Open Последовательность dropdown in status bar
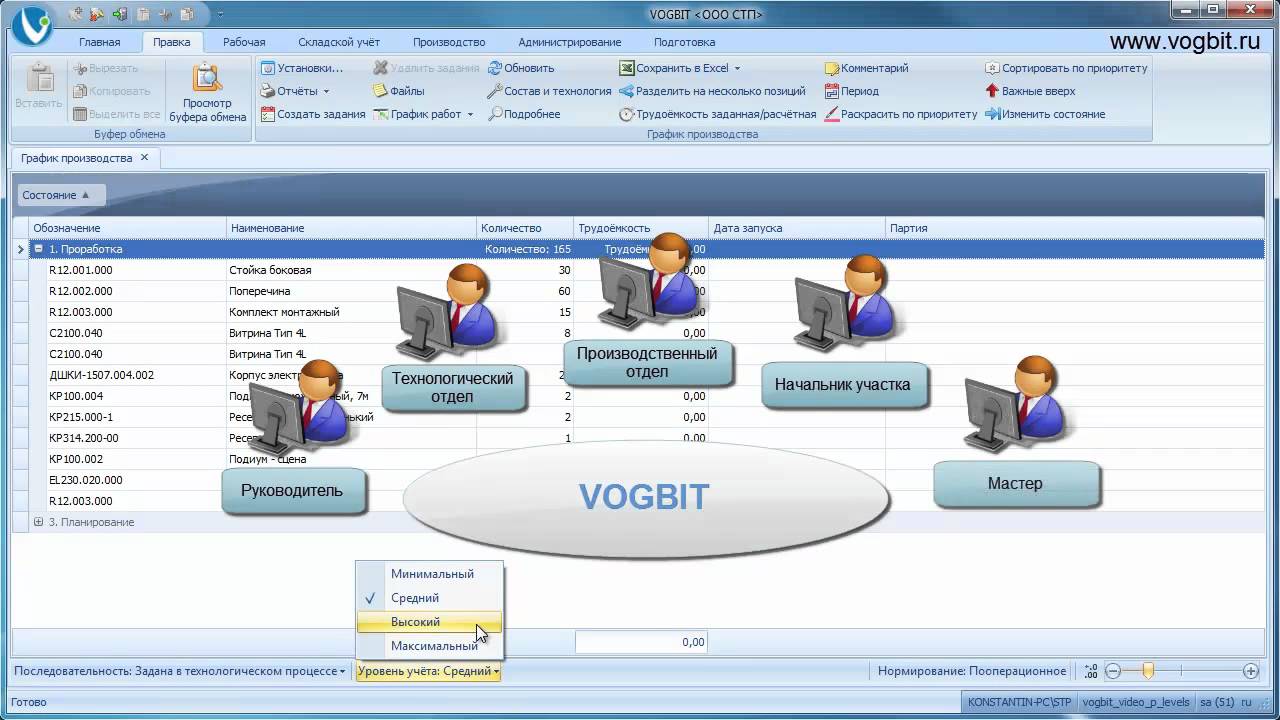 (x=180, y=672)
